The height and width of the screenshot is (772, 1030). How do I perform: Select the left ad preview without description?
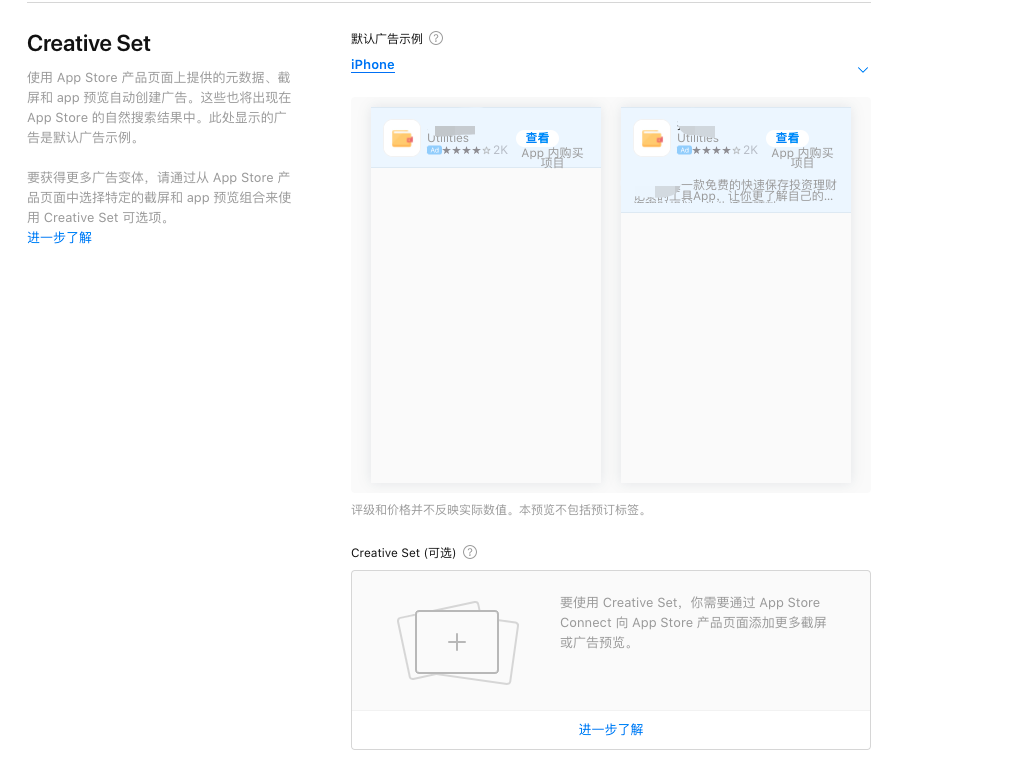tap(486, 295)
